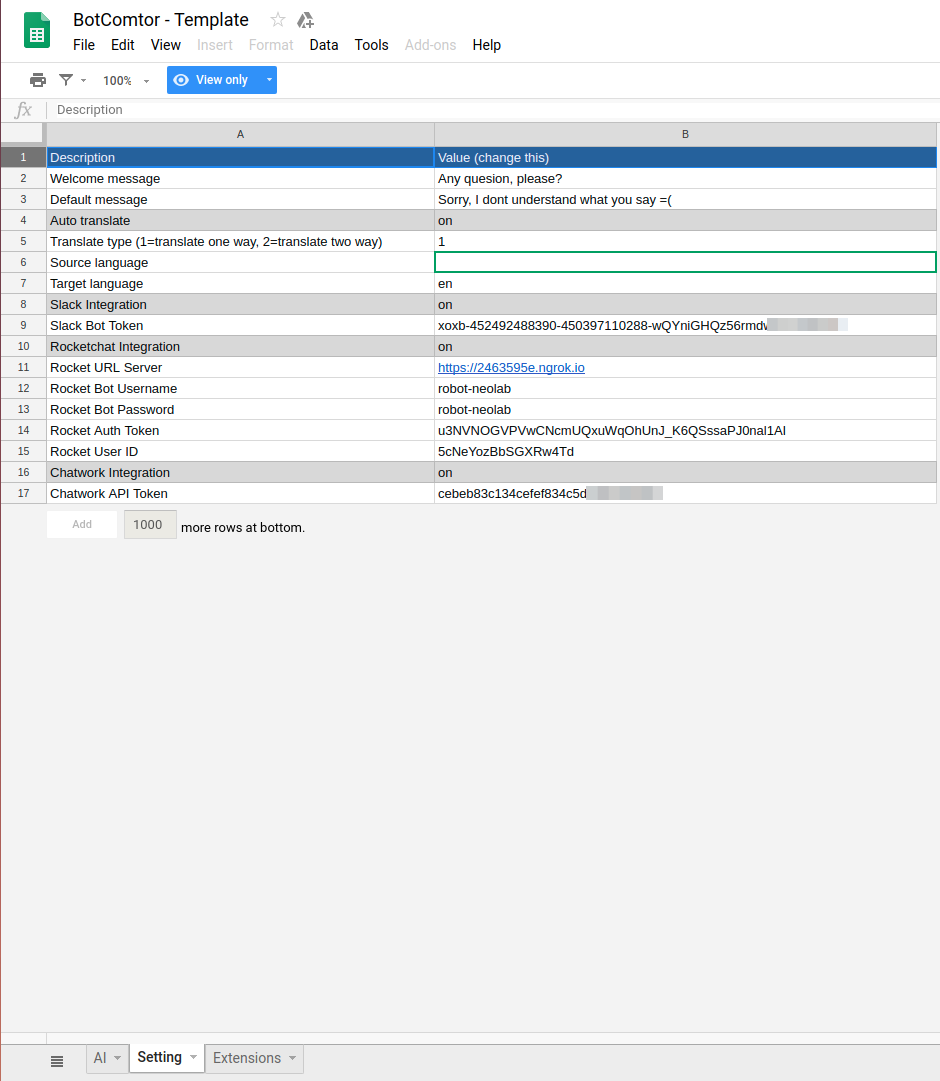This screenshot has height=1081, width=940.
Task: Select the 5cNeYozBbSGXRw4Td user ID cell
Action: click(x=686, y=452)
